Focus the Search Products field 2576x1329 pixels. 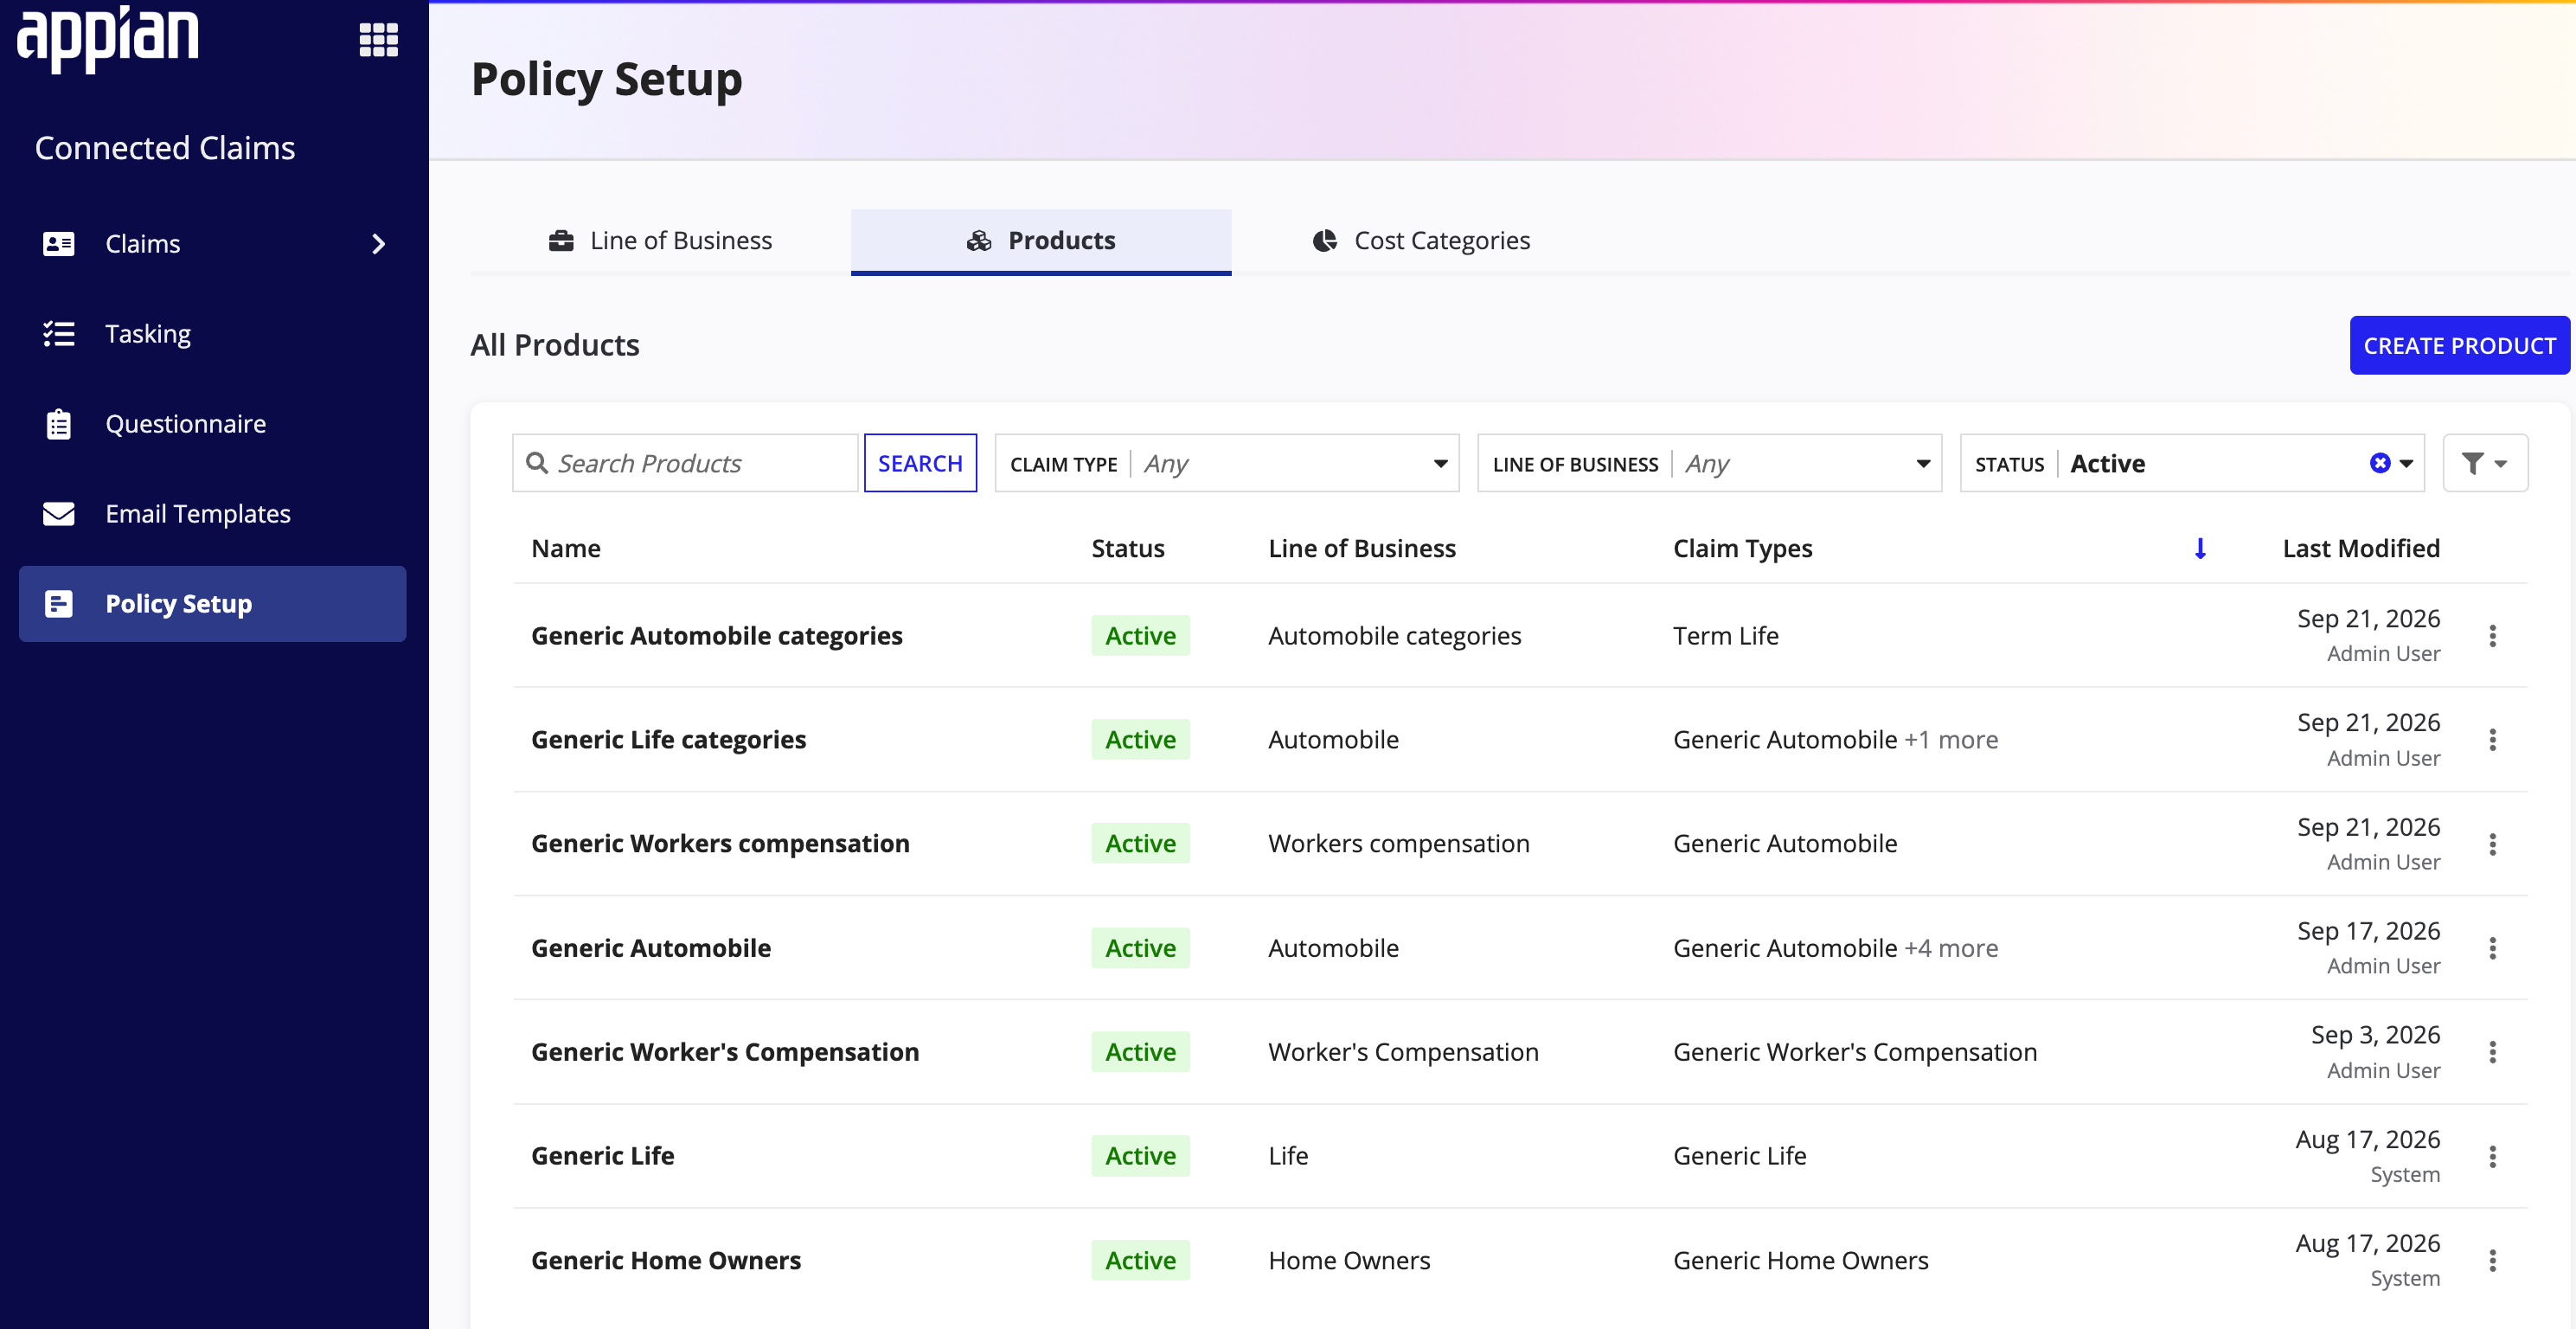point(685,463)
